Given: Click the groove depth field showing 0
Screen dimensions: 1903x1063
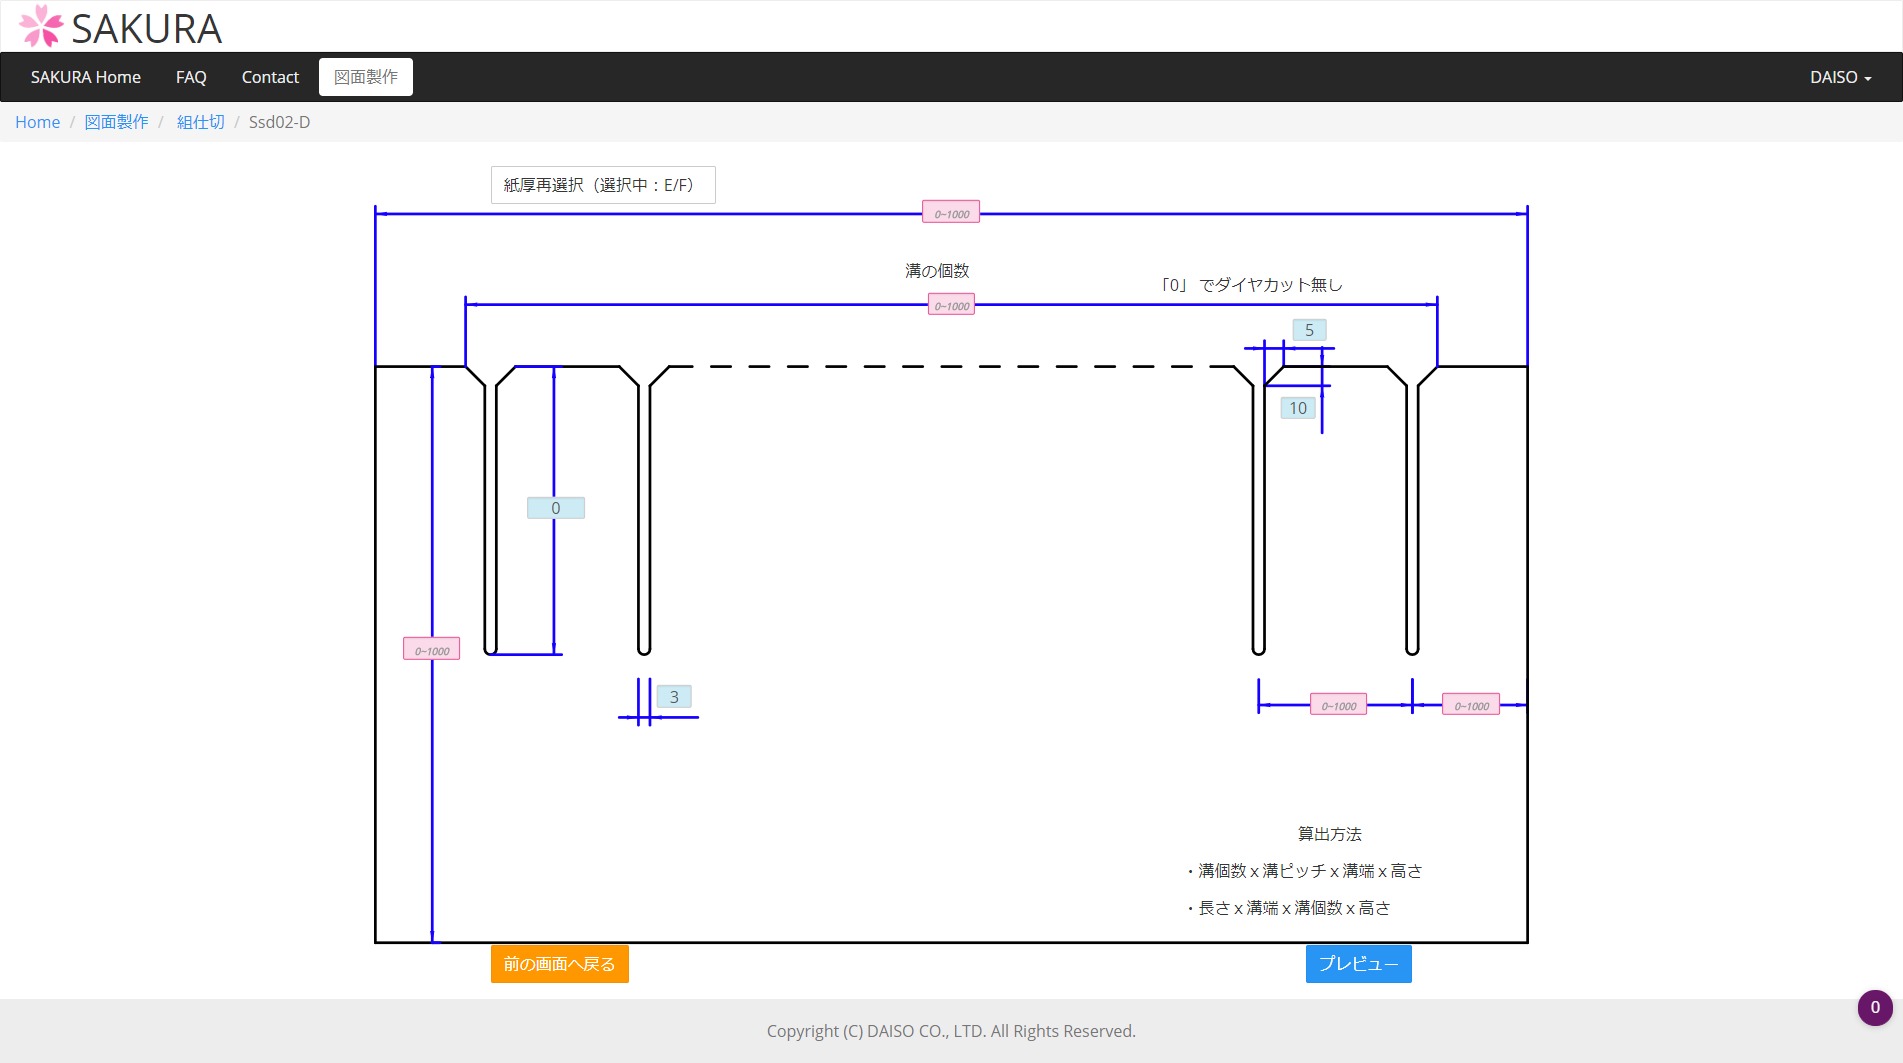Looking at the screenshot, I should [x=555, y=508].
